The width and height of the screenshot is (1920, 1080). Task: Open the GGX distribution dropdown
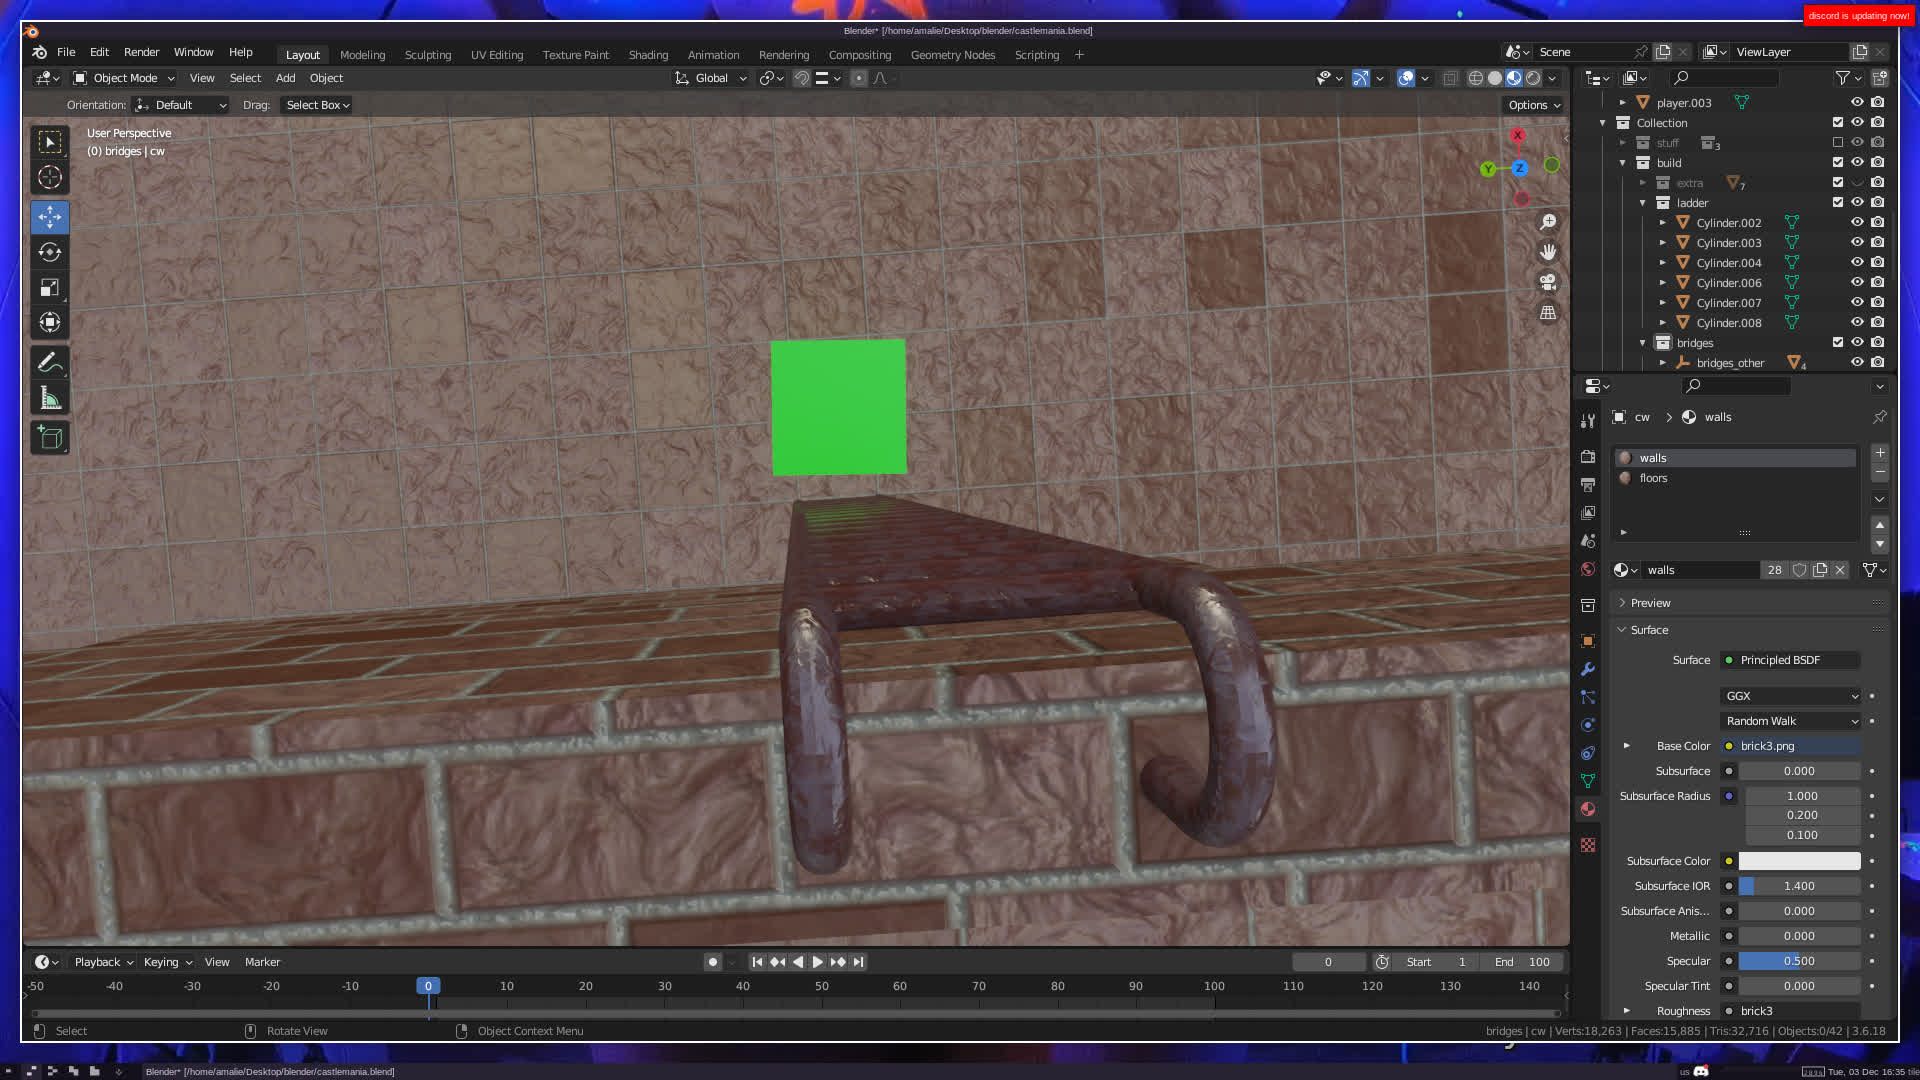point(1790,696)
